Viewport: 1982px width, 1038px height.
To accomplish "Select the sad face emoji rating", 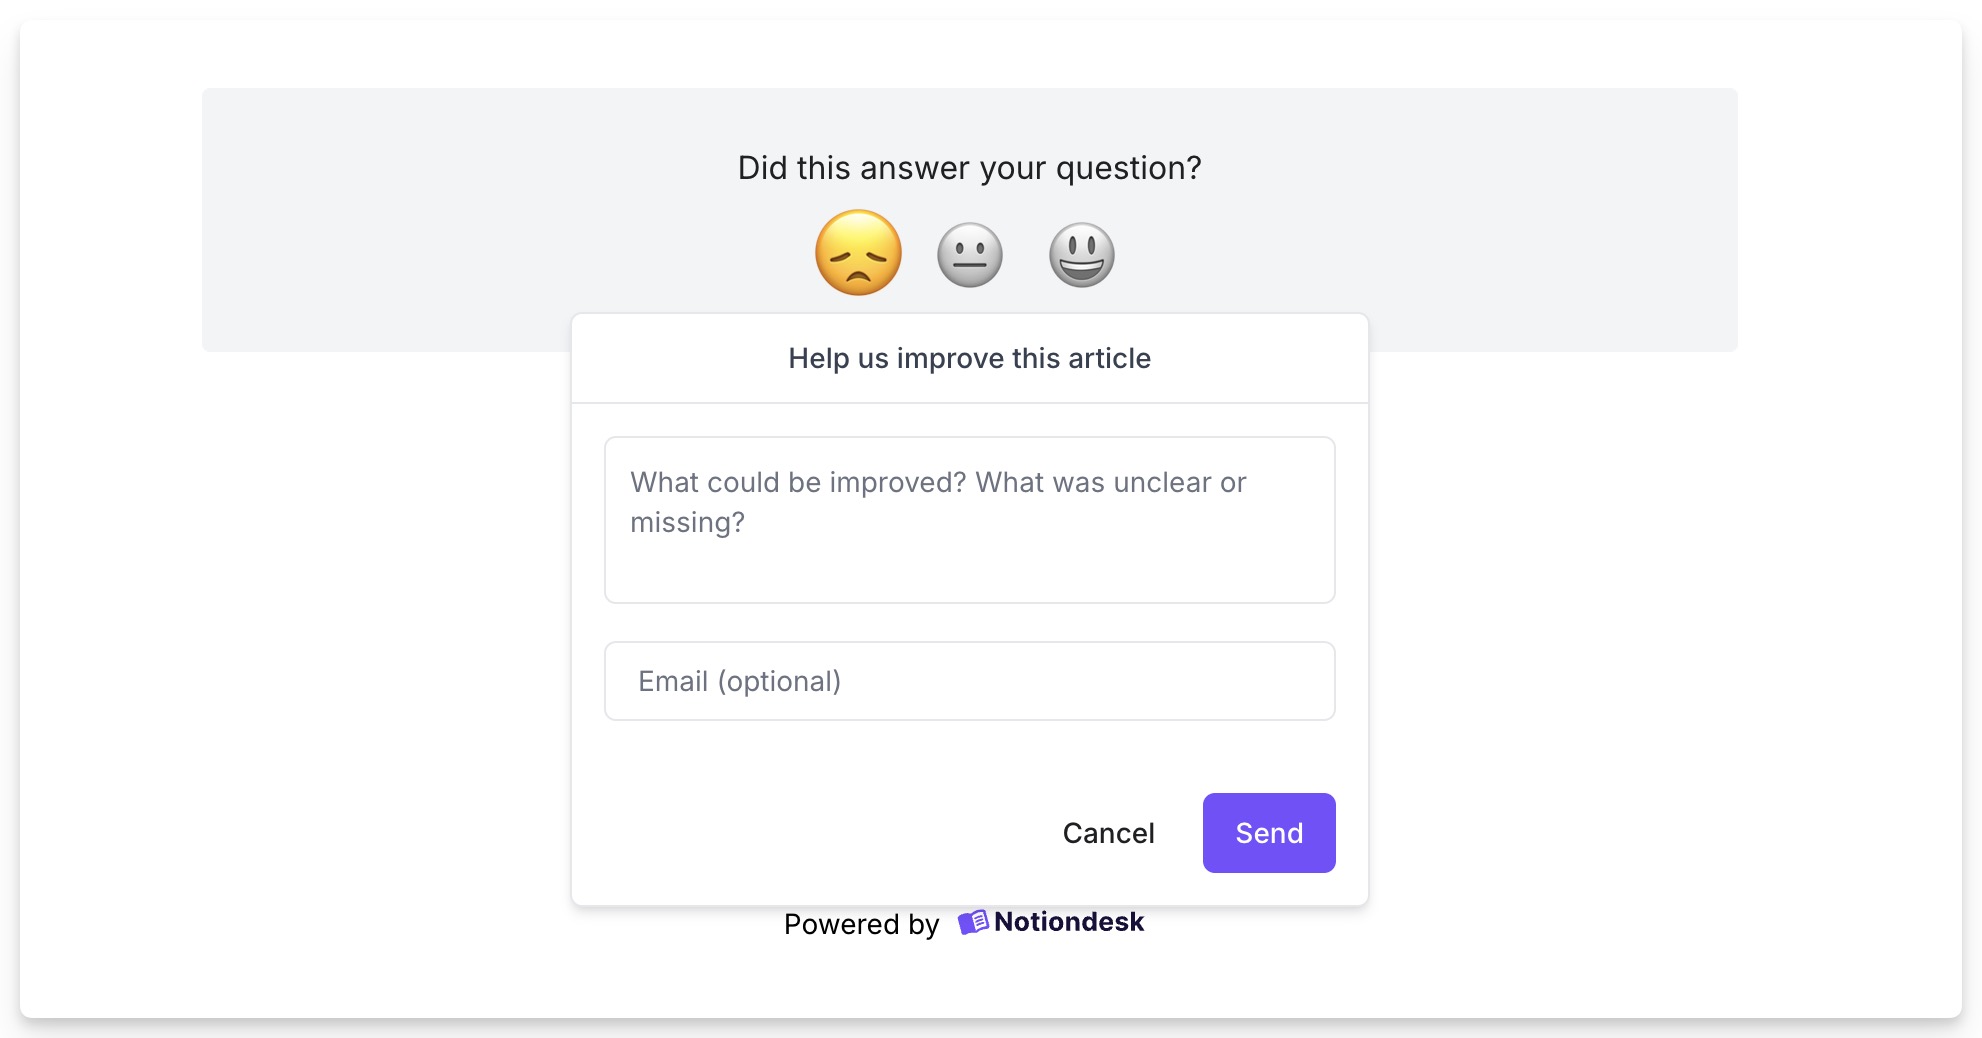I will (x=858, y=253).
